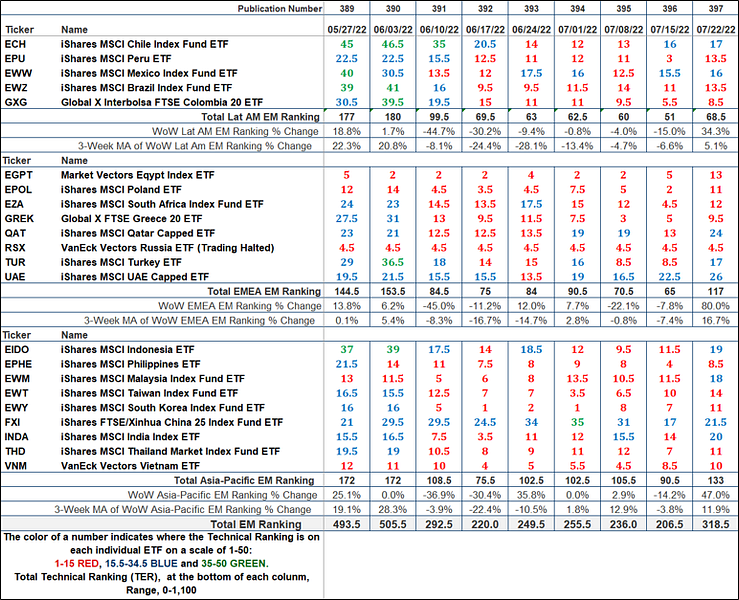Screen dimensions: 739x600
Task: Click 'WoW Lat AM EM Ranking % Change' label
Action: click(235, 132)
